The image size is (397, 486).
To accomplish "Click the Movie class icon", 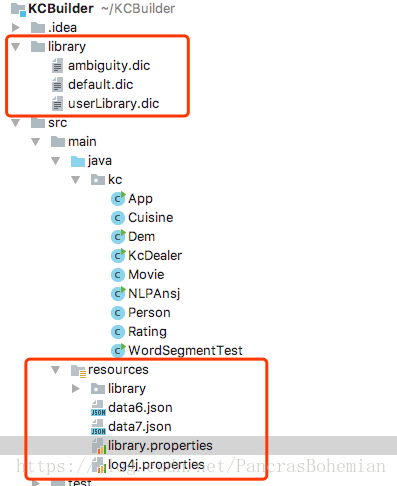I will point(117,275).
